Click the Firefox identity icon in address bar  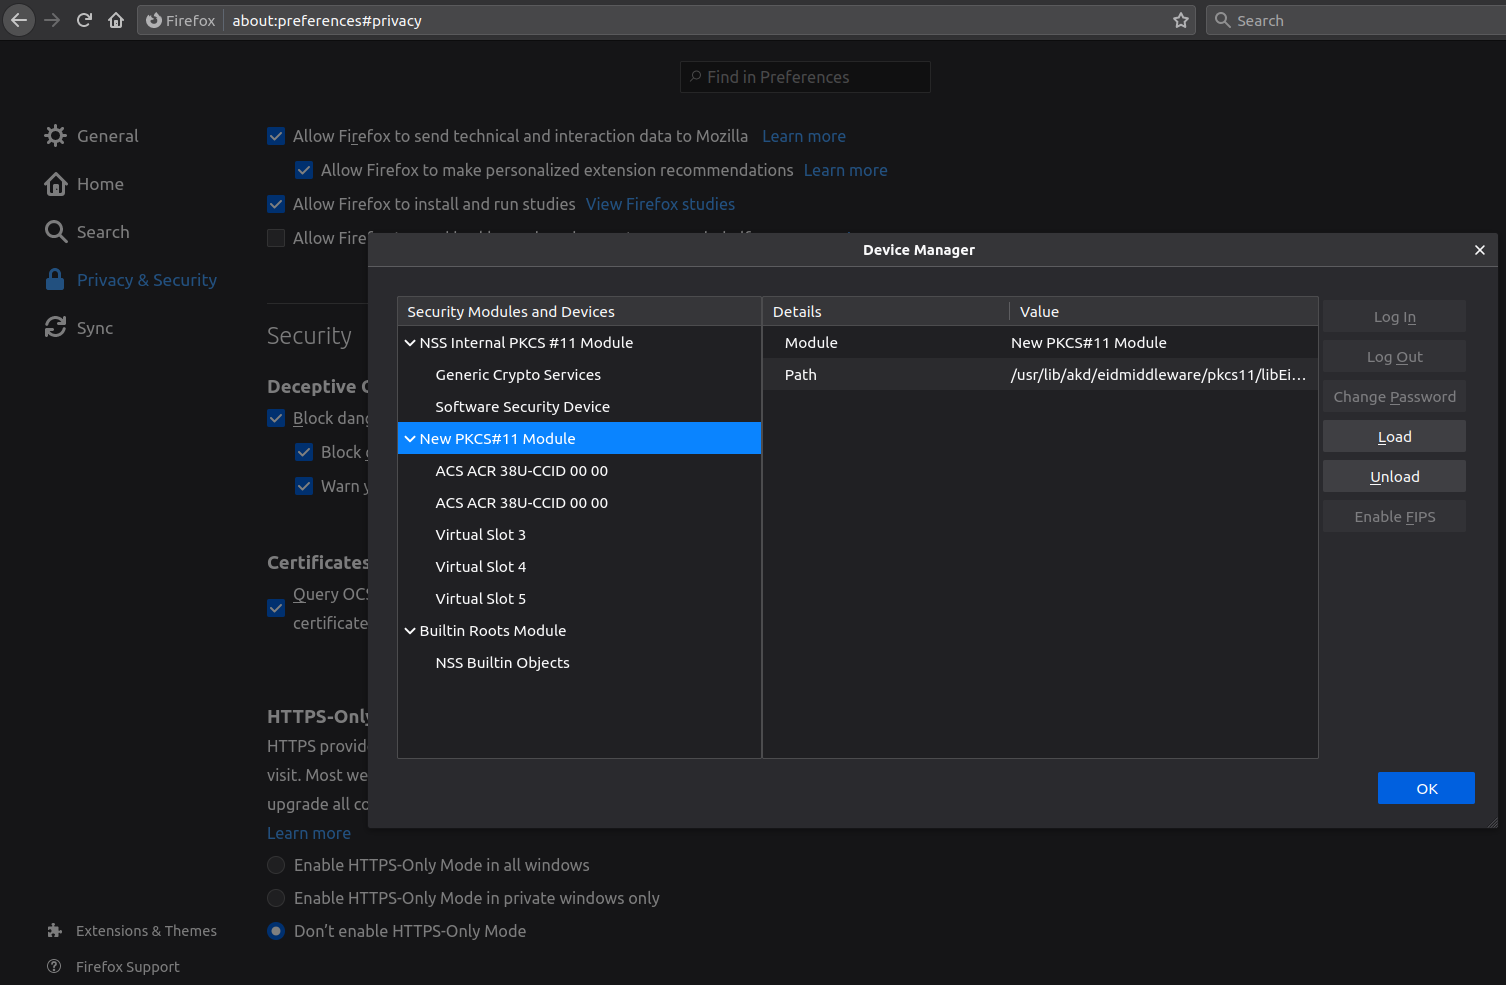pos(154,20)
